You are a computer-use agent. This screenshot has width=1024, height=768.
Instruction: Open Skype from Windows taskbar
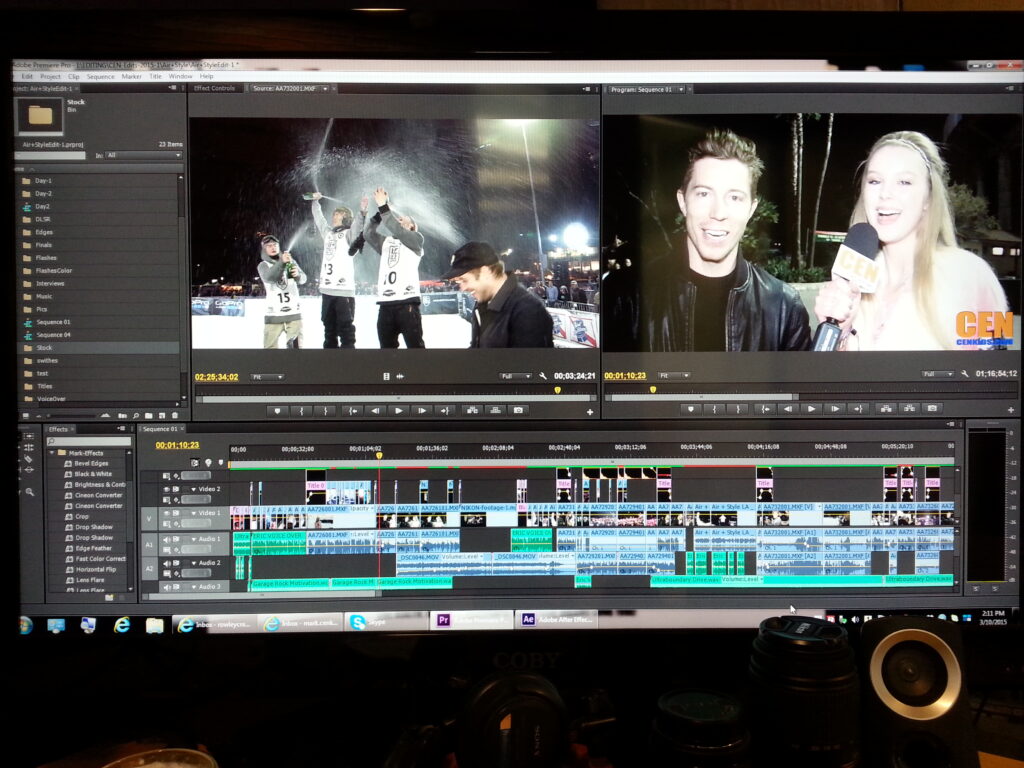pos(386,622)
